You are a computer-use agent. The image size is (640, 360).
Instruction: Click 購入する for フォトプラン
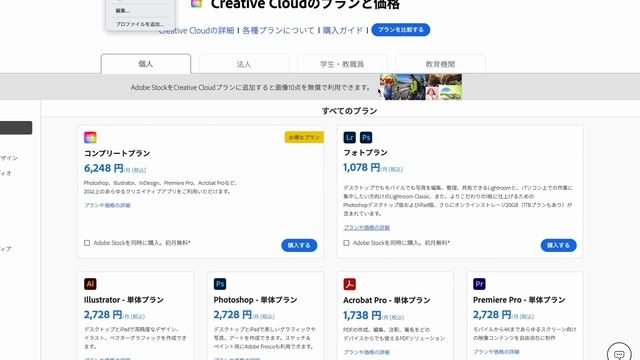558,245
